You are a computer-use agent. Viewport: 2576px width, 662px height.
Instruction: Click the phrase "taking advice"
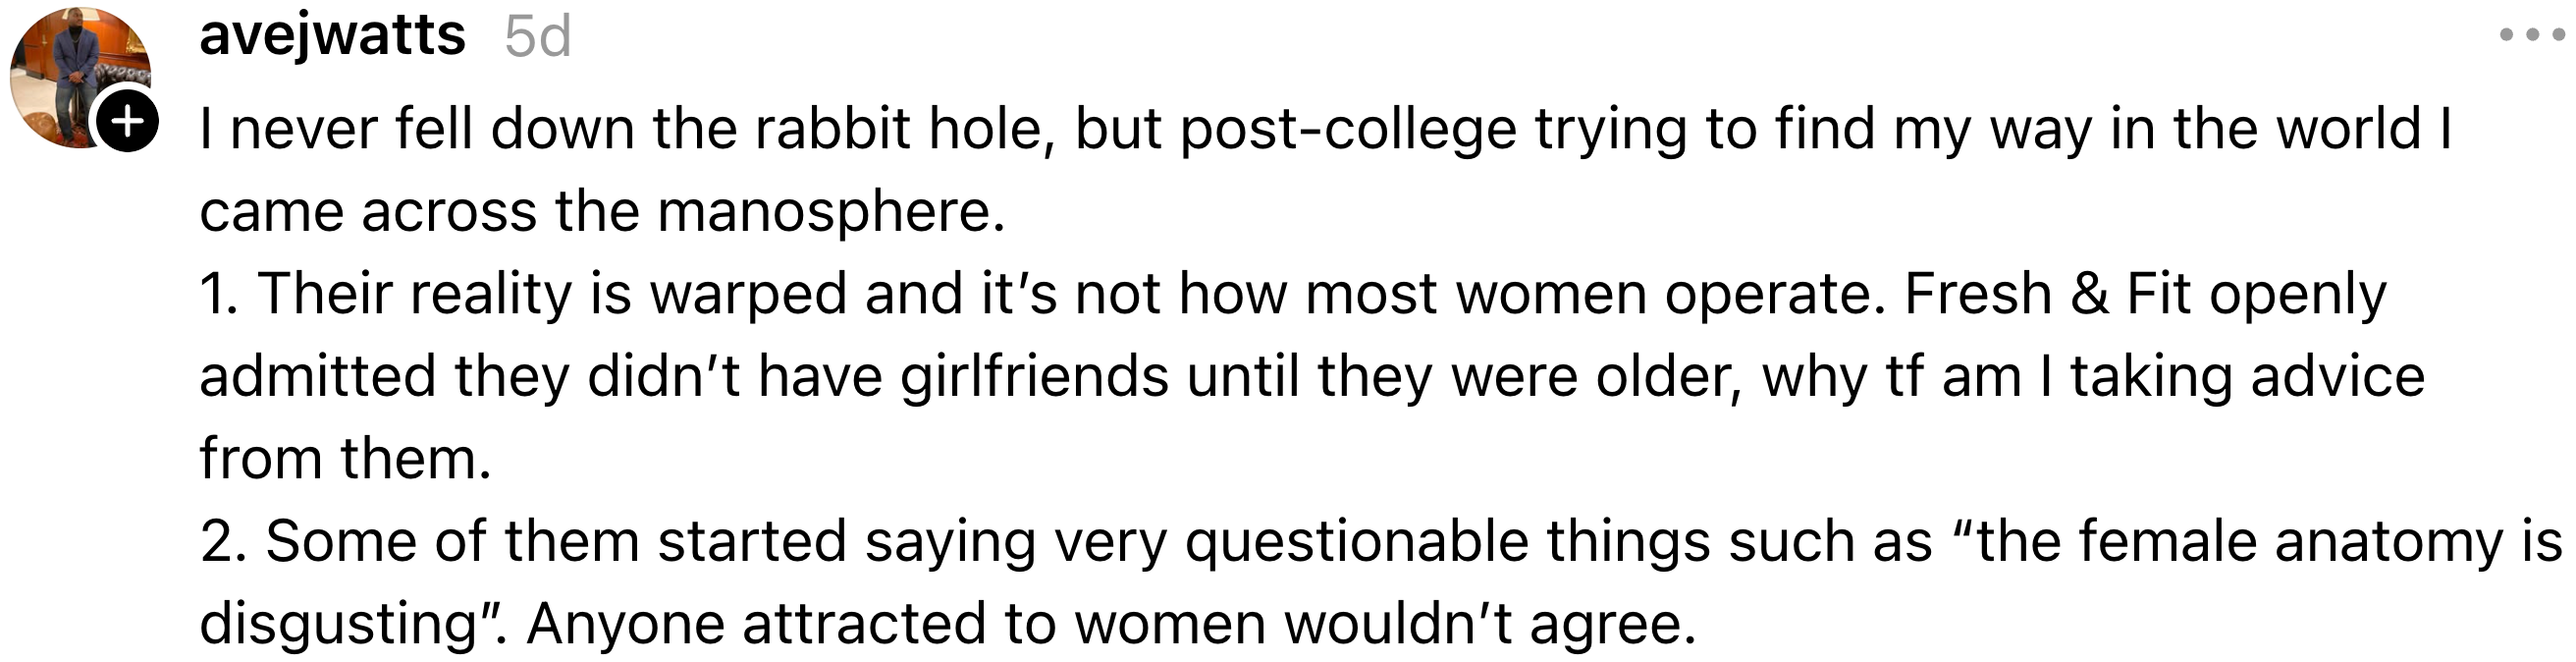point(2247,377)
